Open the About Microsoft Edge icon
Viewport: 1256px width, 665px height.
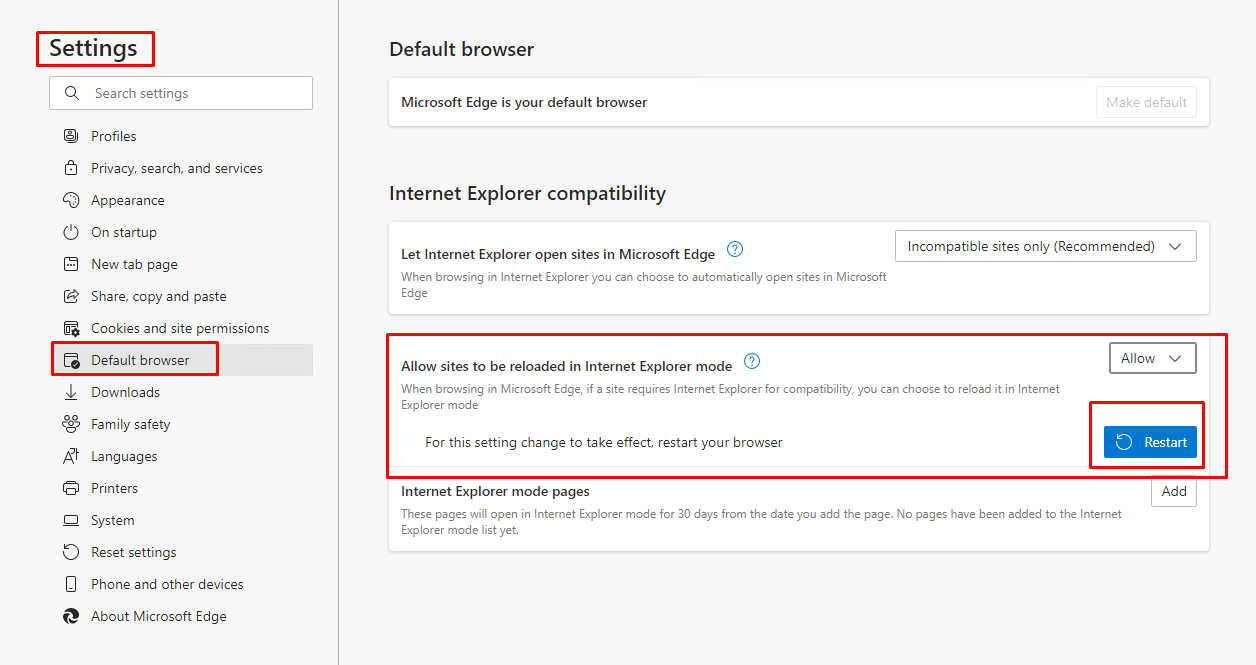pyautogui.click(x=70, y=615)
